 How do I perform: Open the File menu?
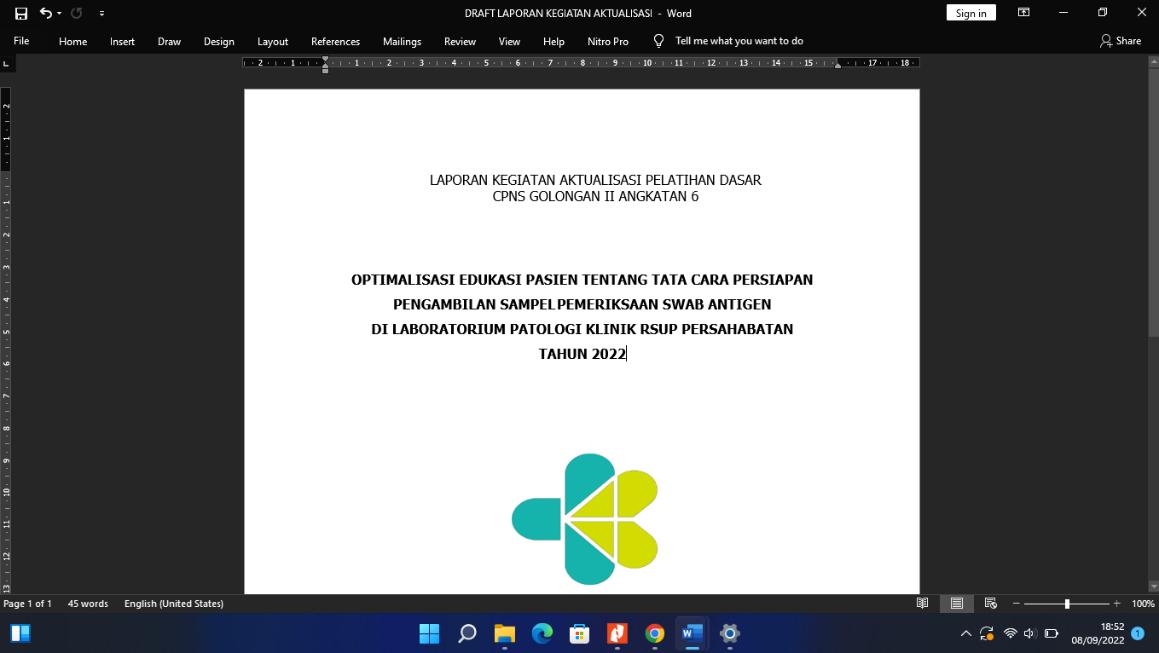click(x=21, y=41)
